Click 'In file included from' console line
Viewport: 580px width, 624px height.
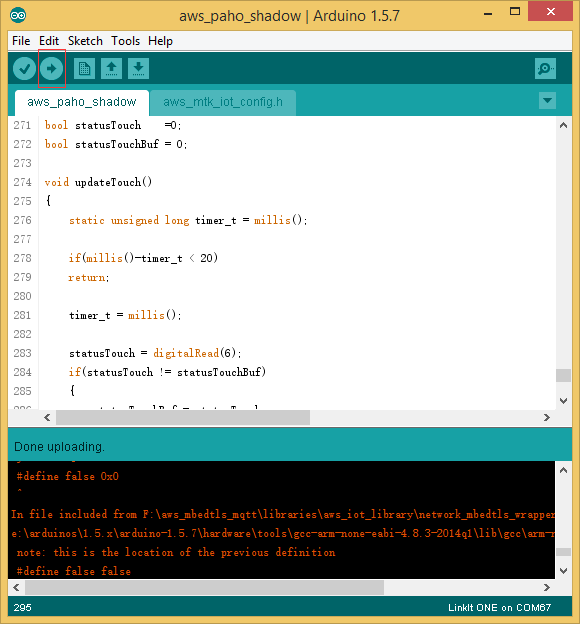(283, 514)
